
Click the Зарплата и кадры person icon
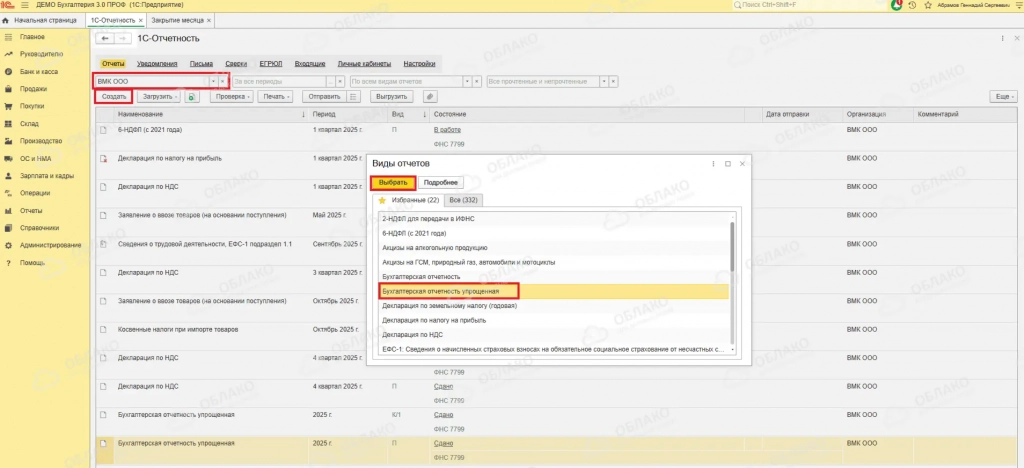tap(8, 176)
